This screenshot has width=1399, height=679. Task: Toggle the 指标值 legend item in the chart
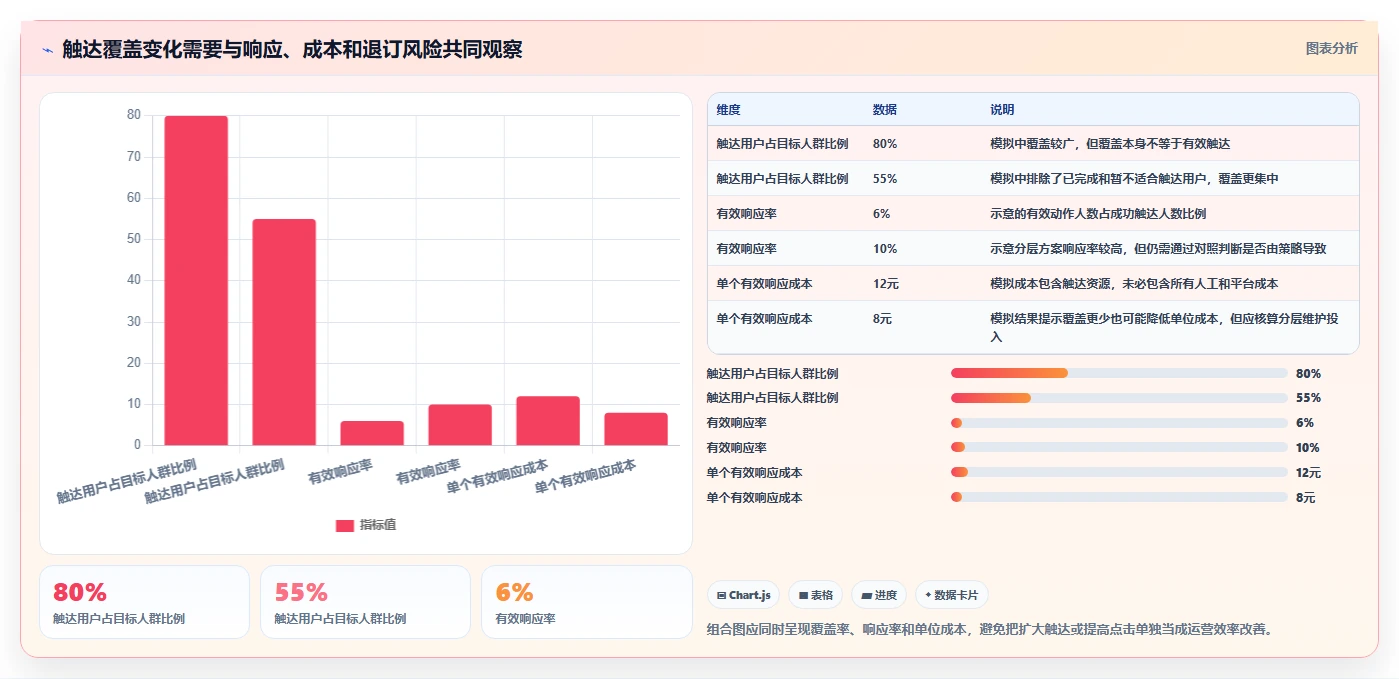[366, 525]
